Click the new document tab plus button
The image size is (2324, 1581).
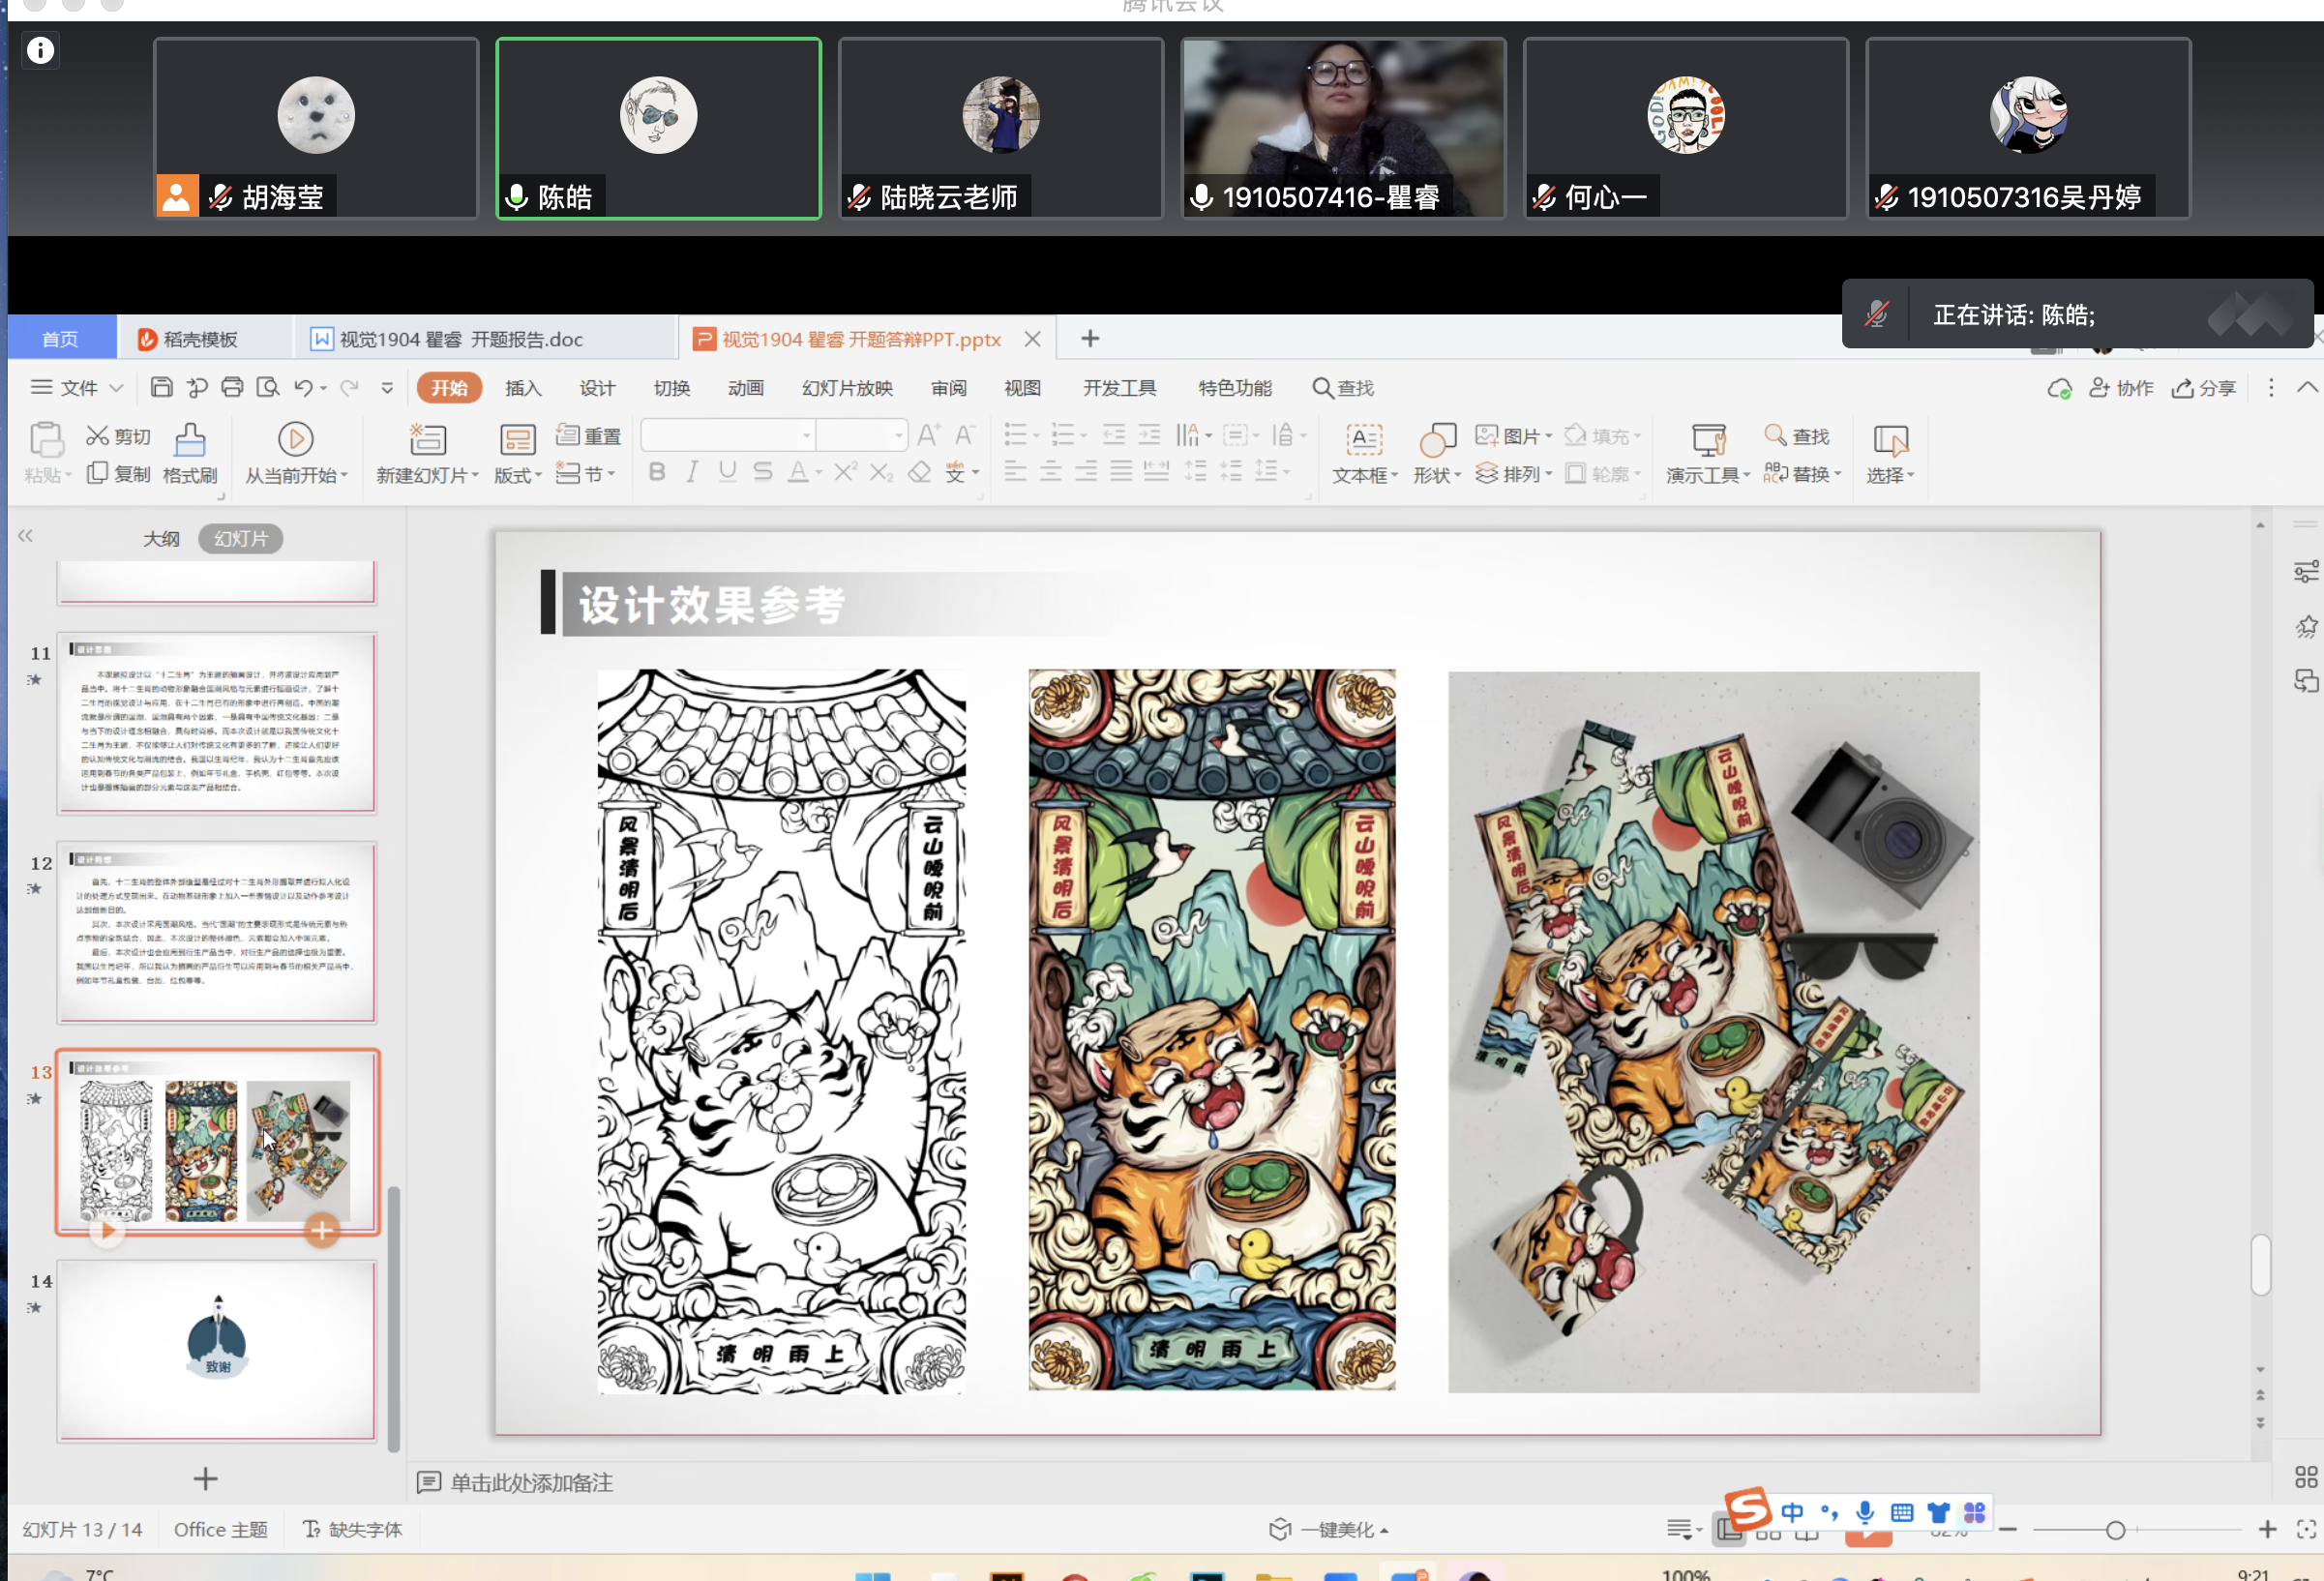click(x=1090, y=339)
